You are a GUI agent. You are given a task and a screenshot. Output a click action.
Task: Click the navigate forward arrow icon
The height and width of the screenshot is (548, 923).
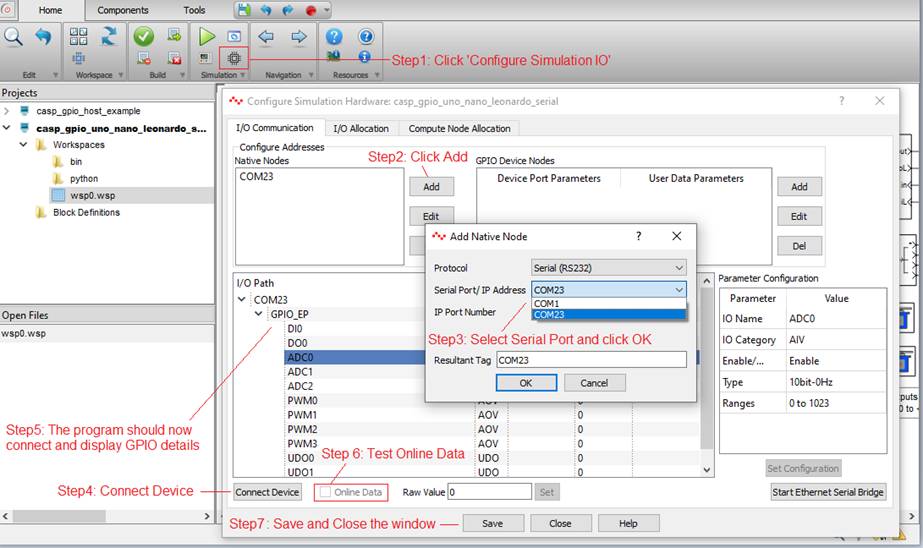[298, 36]
